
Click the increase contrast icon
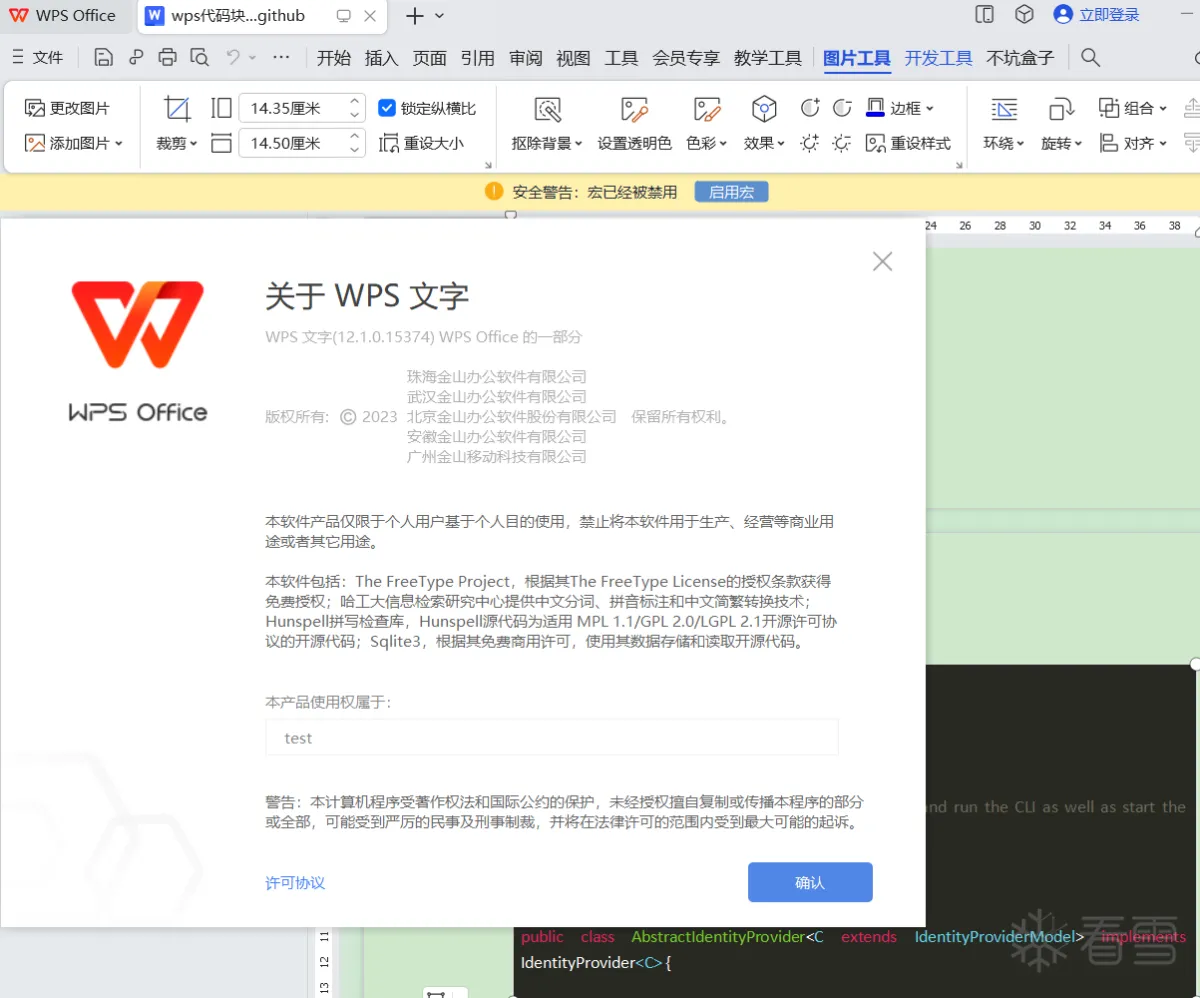click(x=810, y=108)
